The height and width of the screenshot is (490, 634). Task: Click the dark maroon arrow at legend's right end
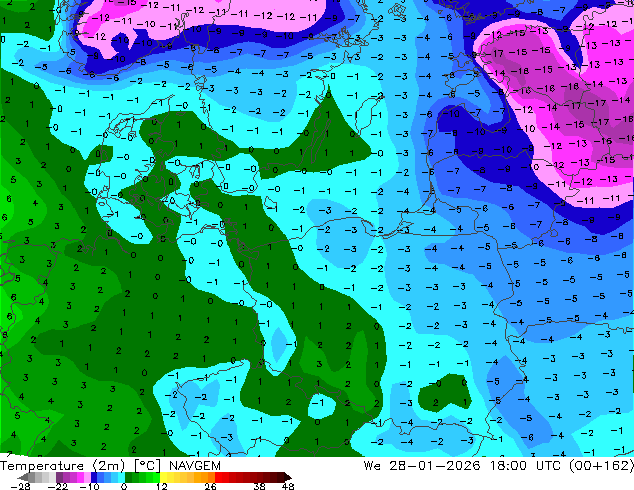click(288, 477)
